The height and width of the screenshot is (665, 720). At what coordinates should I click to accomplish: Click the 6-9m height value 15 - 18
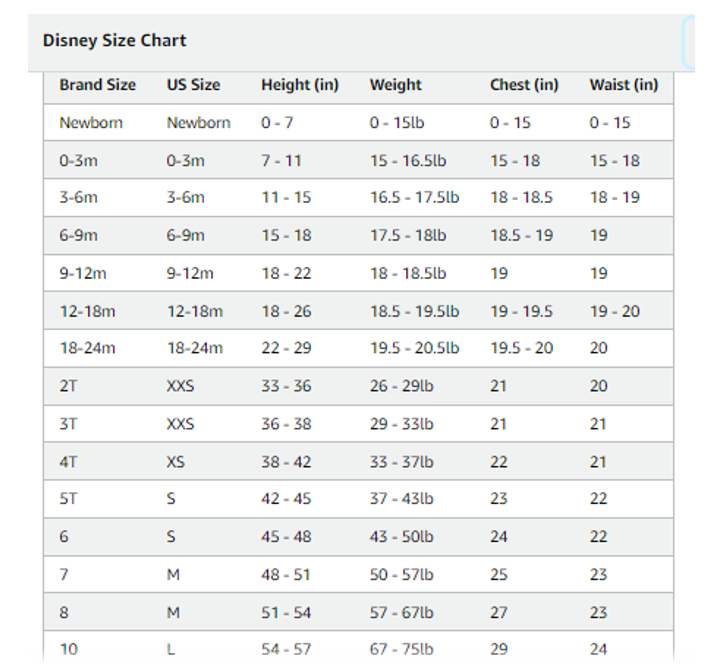point(286,236)
